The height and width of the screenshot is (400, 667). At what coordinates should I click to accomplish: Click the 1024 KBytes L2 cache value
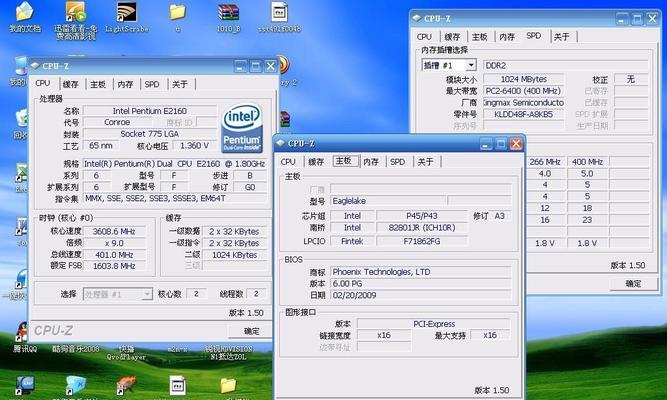pos(234,255)
